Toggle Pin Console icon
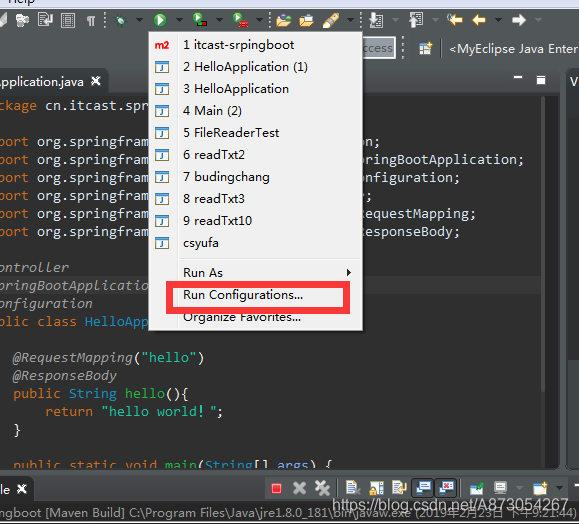579x524 pixels. 476,489
